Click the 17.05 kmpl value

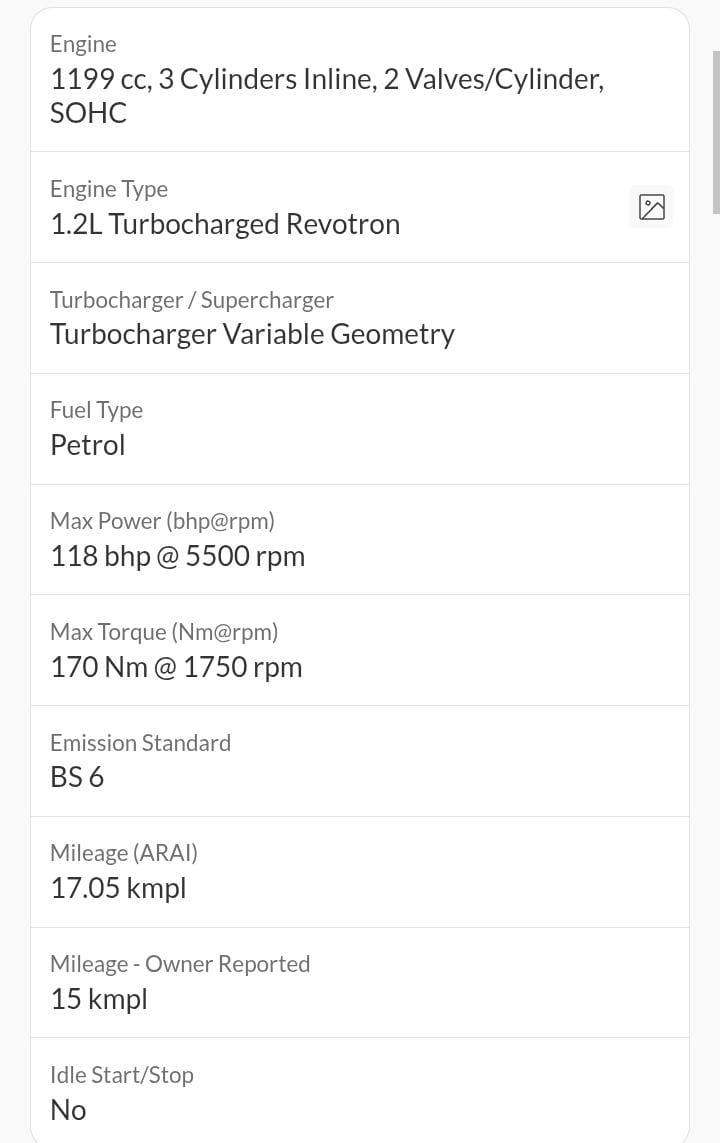(118, 888)
